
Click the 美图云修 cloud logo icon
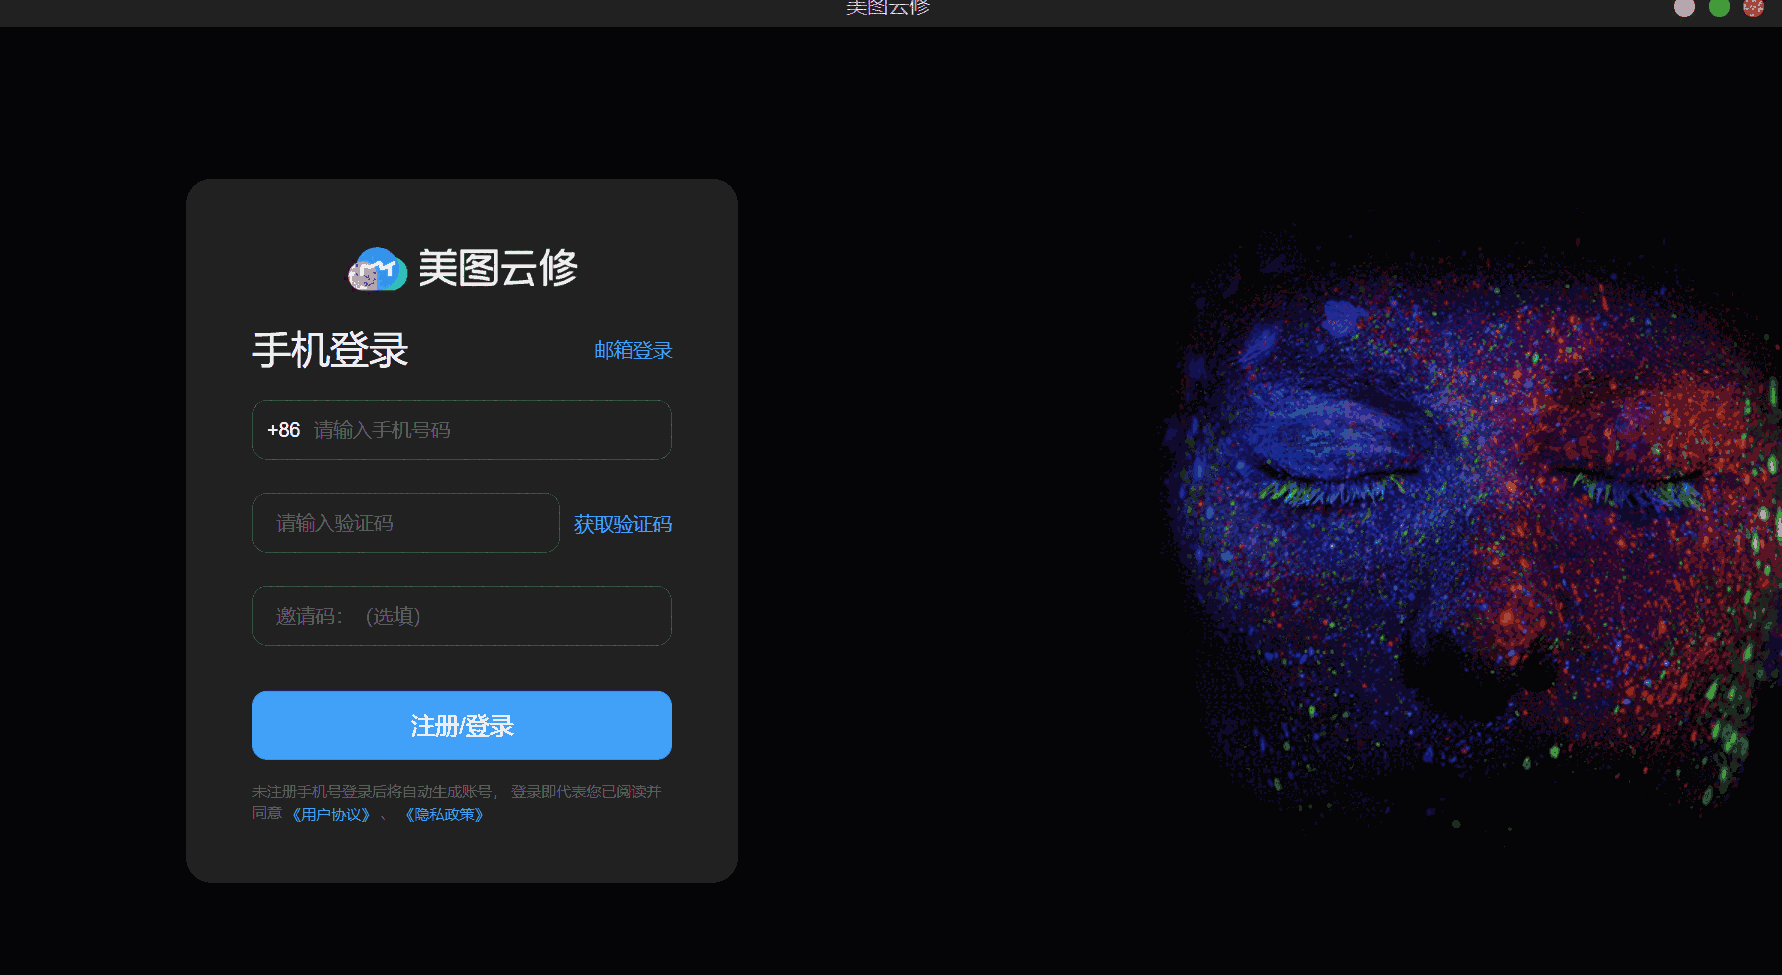click(376, 267)
